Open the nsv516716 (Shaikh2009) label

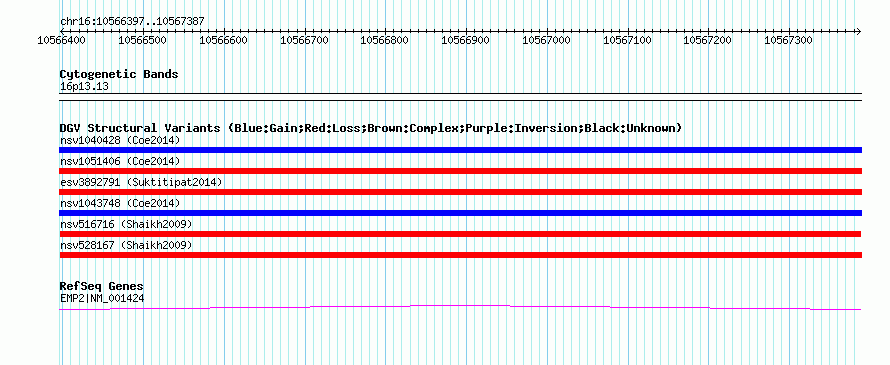[126, 224]
